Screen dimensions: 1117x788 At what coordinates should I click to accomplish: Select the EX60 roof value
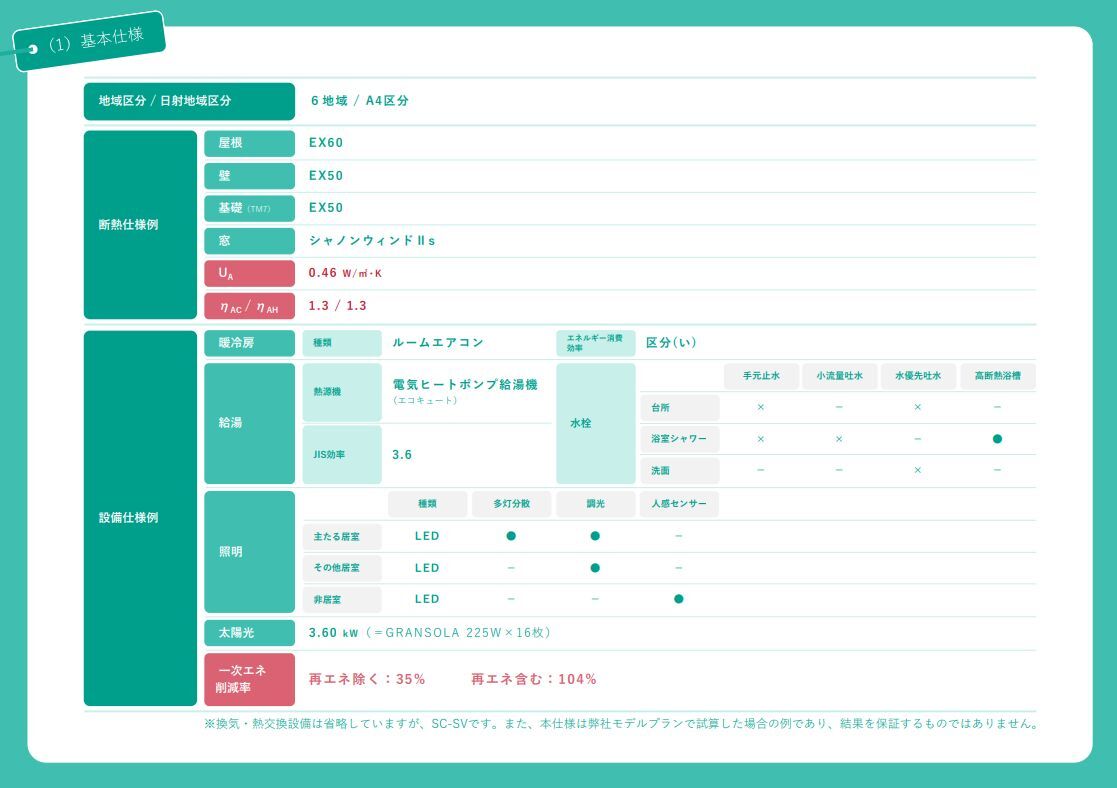[326, 142]
